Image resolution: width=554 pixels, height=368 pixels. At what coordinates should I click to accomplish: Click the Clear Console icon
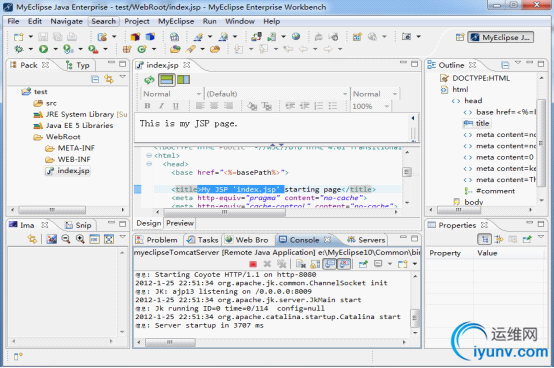tap(301, 264)
